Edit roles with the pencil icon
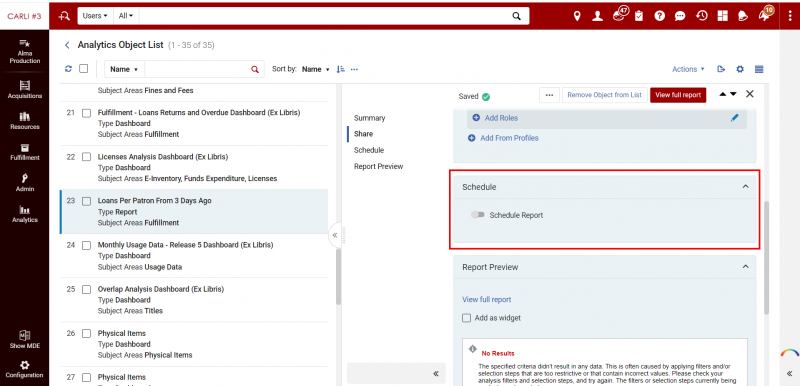800x386 pixels. (x=734, y=118)
